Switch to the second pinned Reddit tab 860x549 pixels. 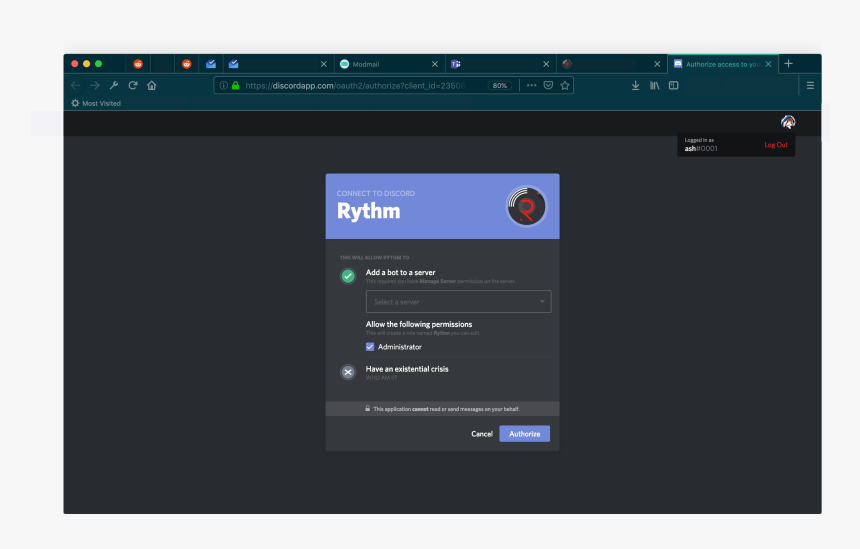(186, 64)
